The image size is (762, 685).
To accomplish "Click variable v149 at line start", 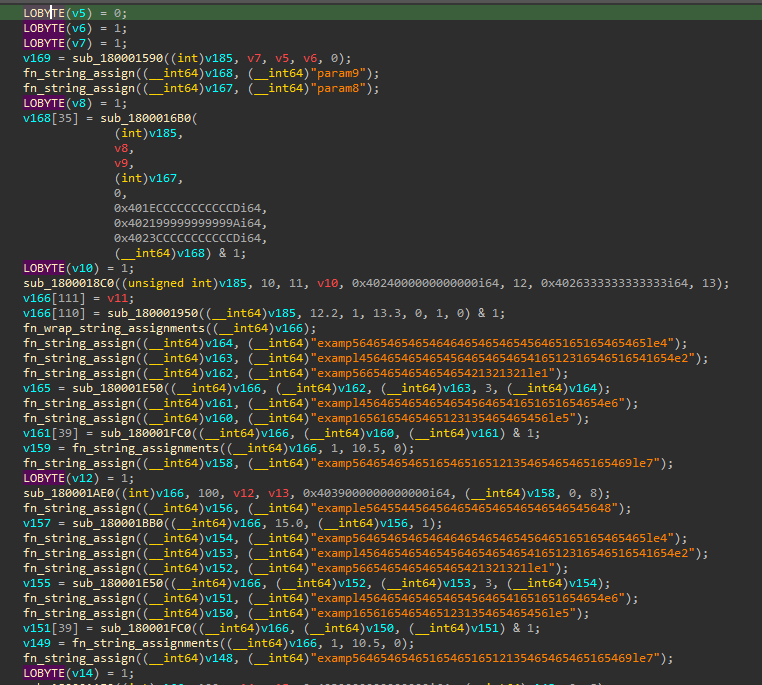I will [36, 644].
